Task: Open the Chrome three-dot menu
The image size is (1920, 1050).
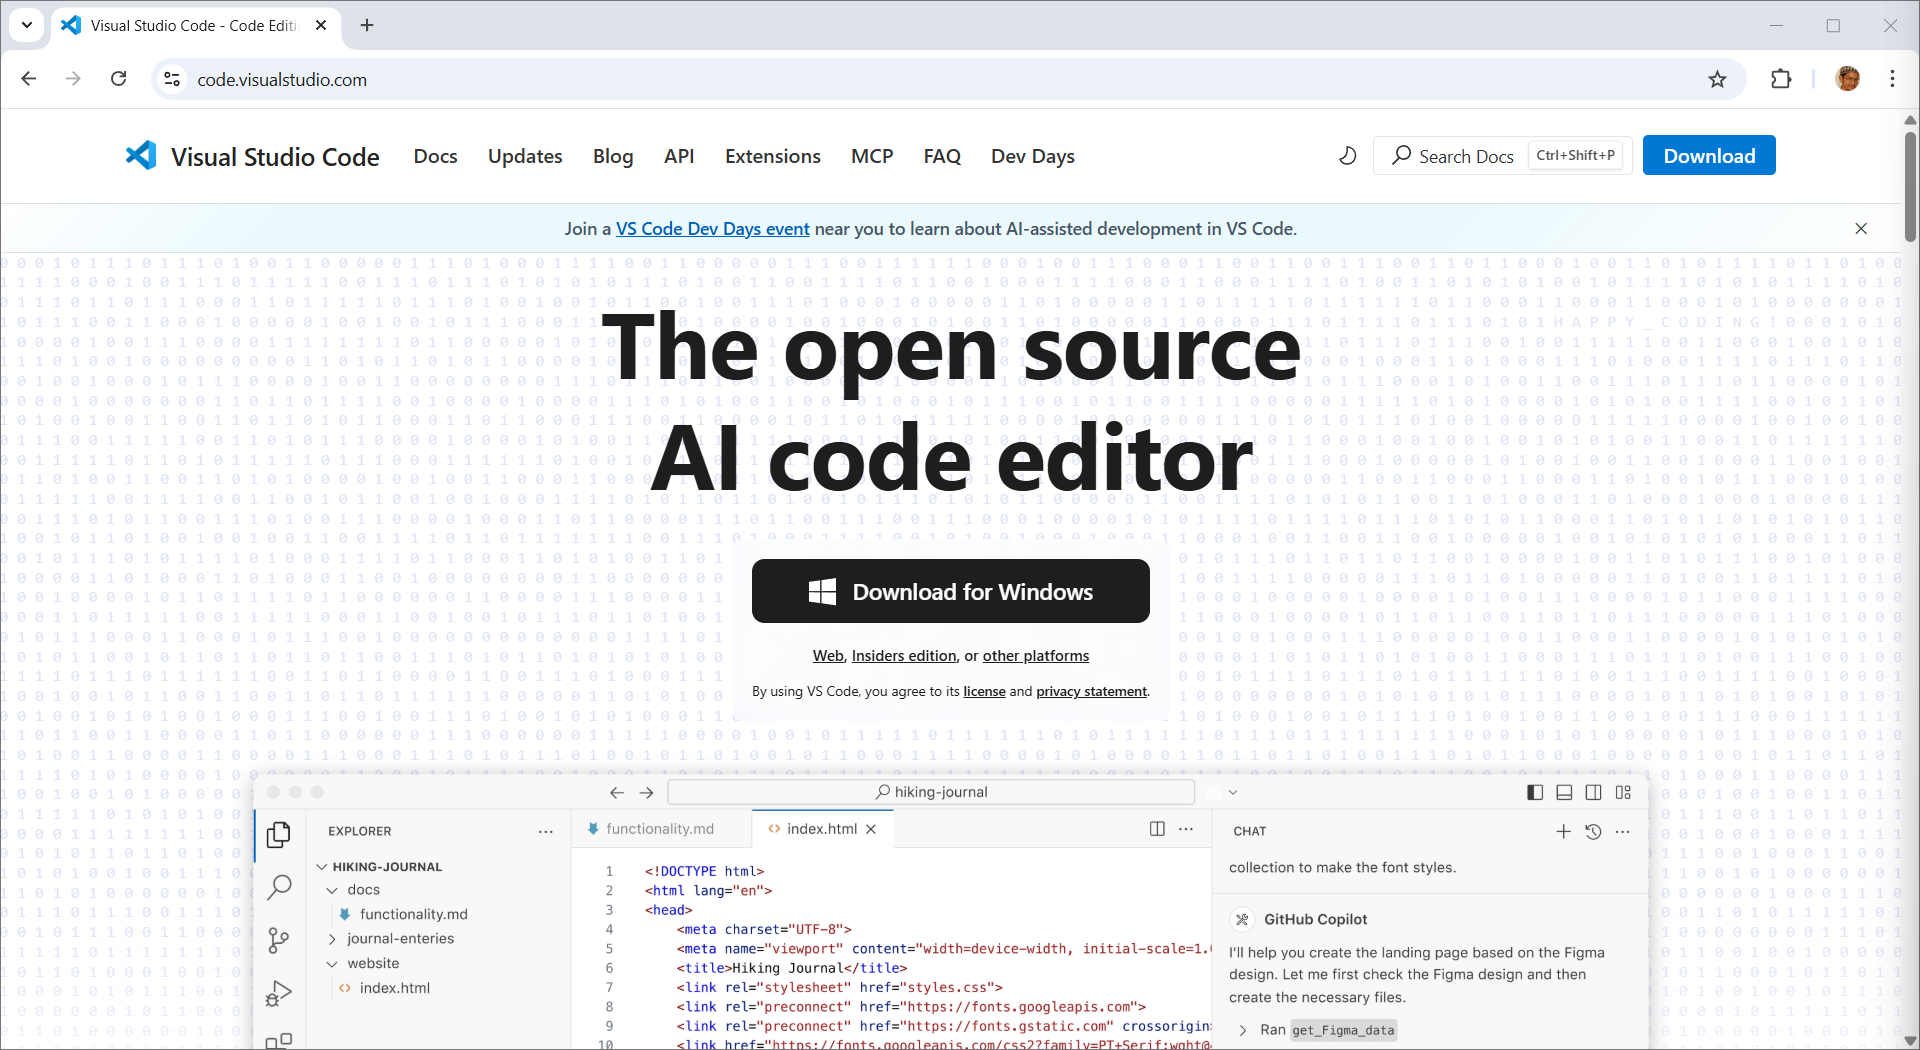Action: [1892, 80]
